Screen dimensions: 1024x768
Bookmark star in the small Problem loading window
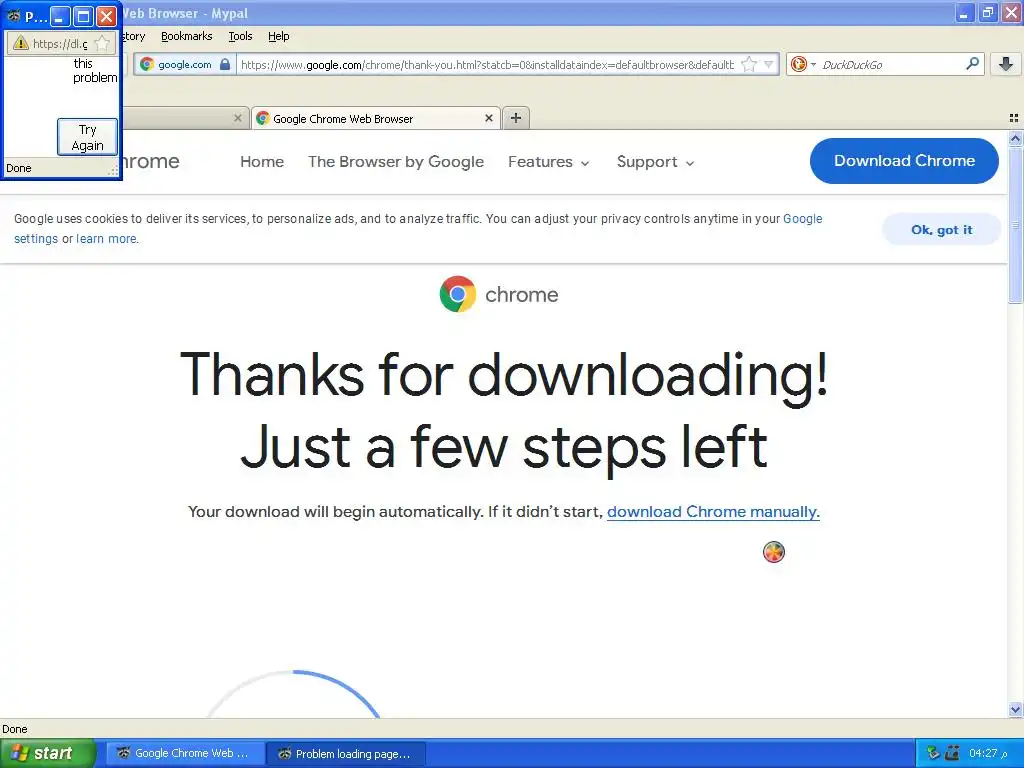click(x=102, y=44)
